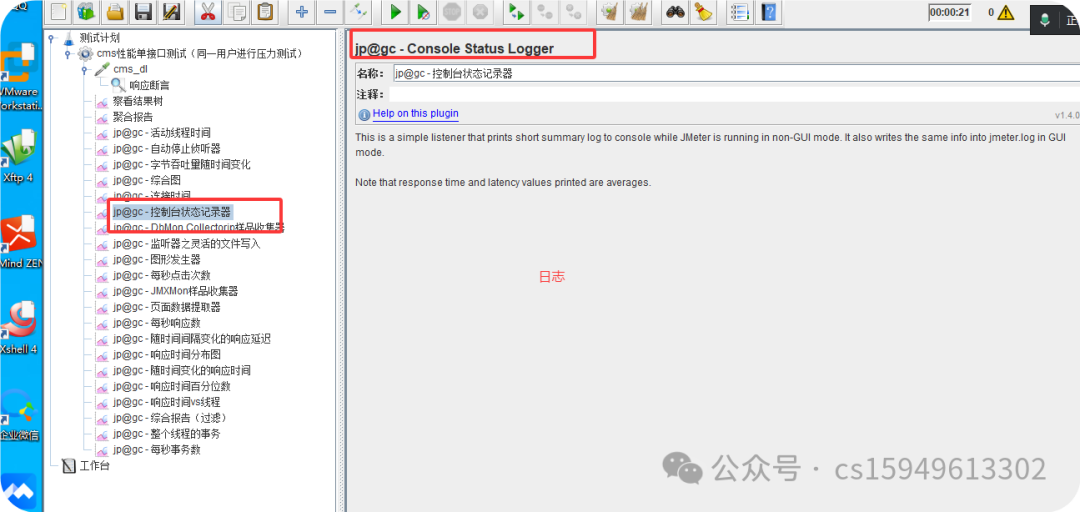Expand all tree nodes with plus icon
The width and height of the screenshot is (1080, 512).
pos(301,11)
